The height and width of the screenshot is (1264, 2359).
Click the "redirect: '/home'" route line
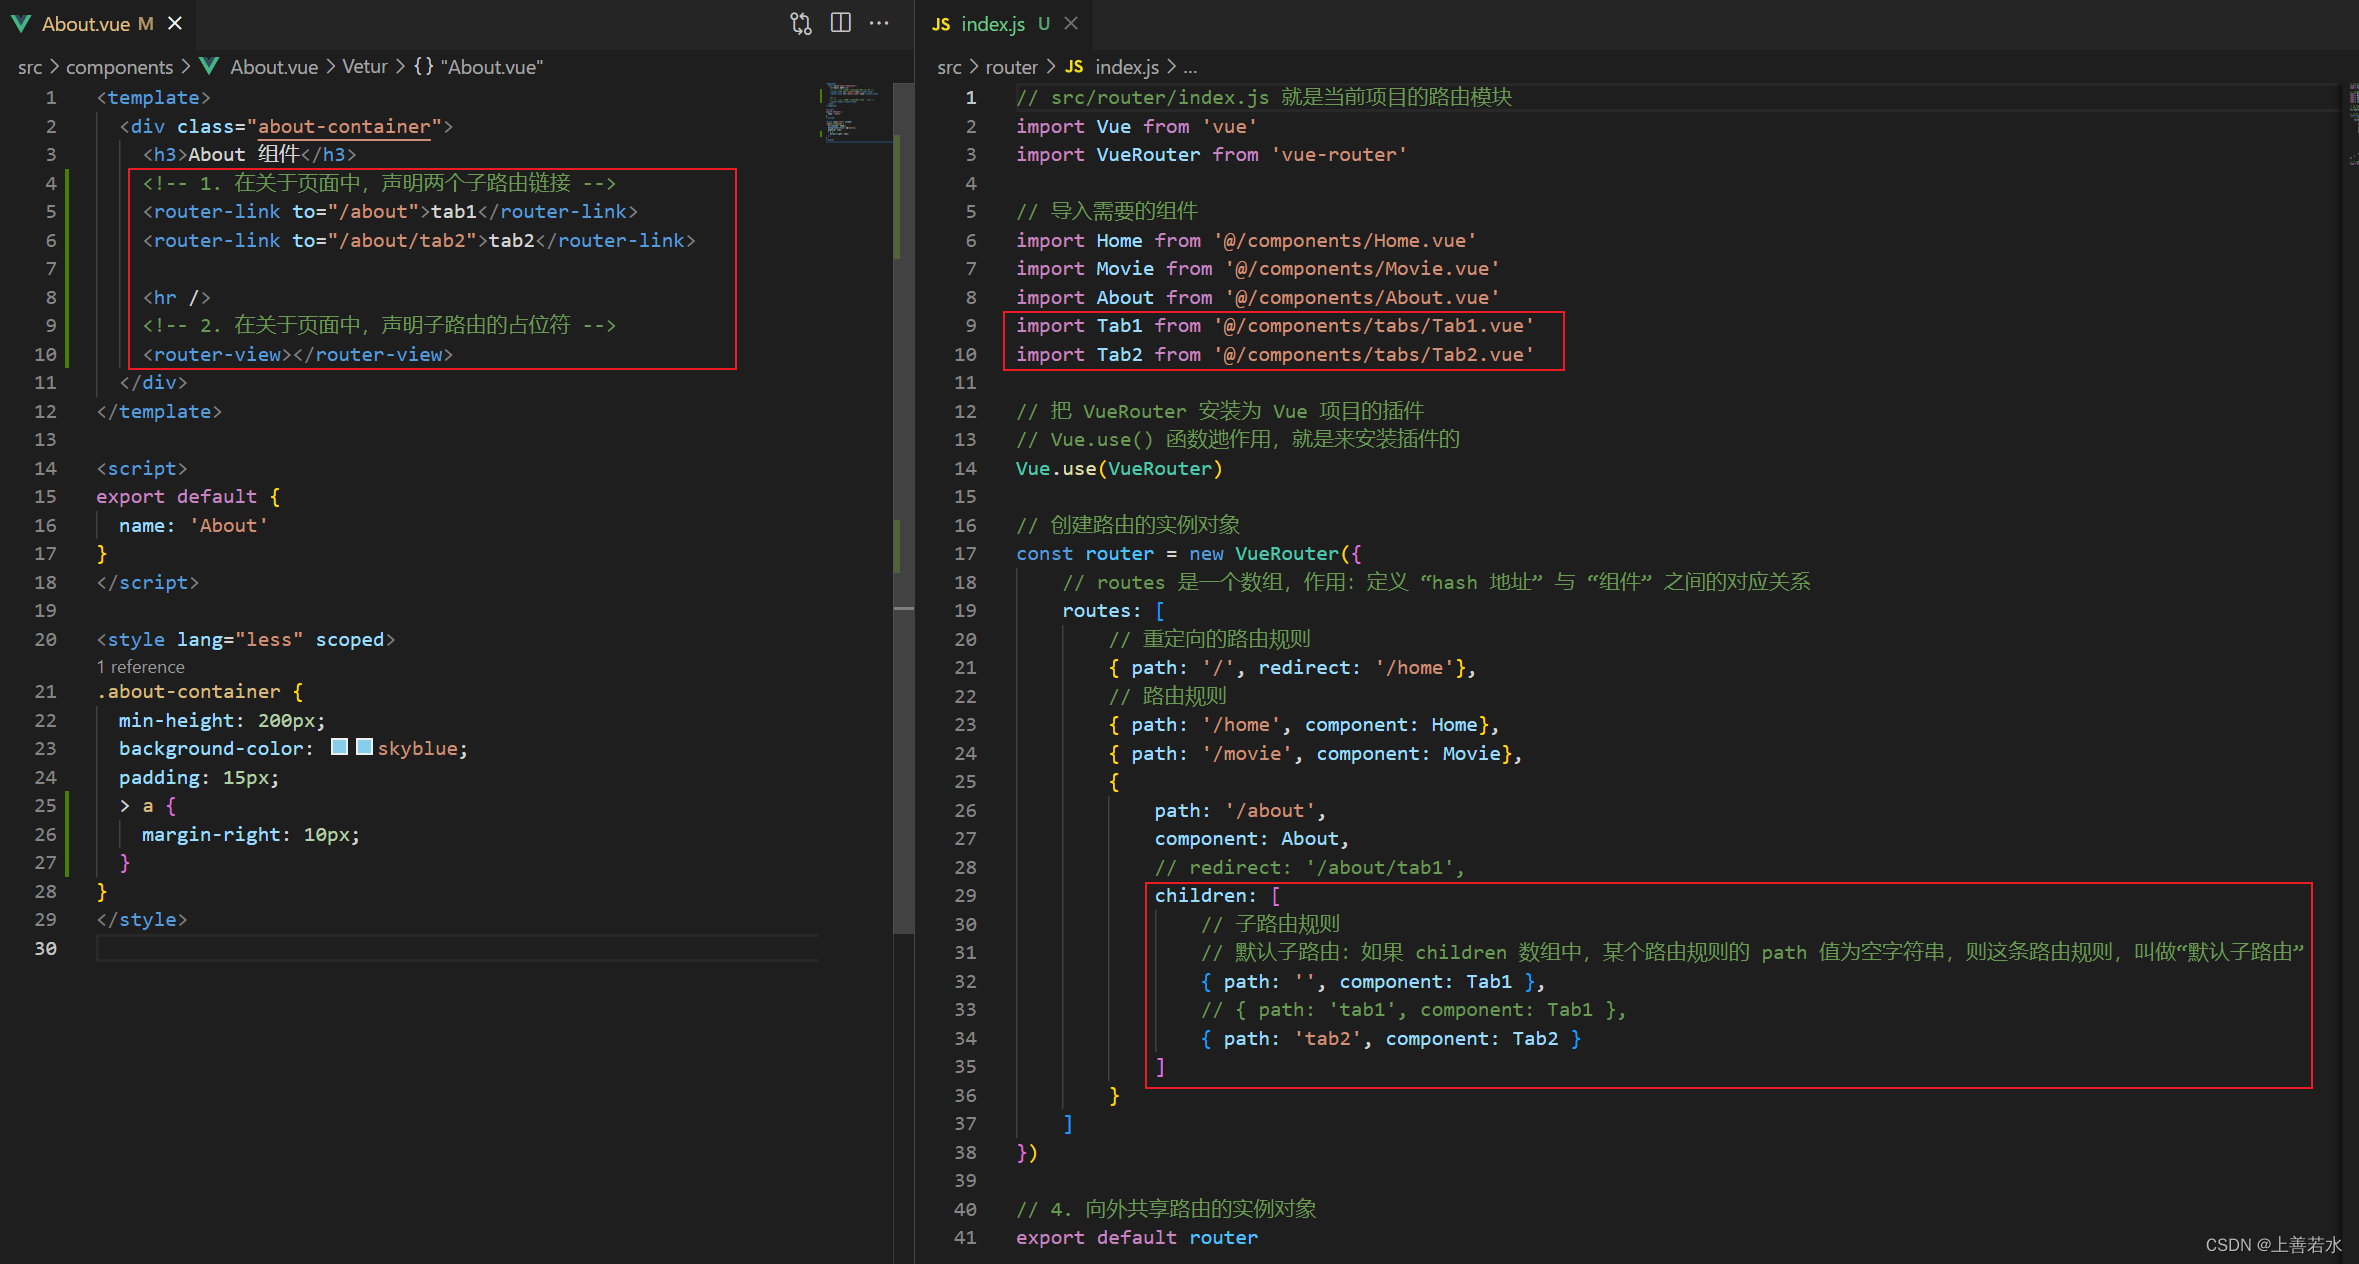[1292, 667]
